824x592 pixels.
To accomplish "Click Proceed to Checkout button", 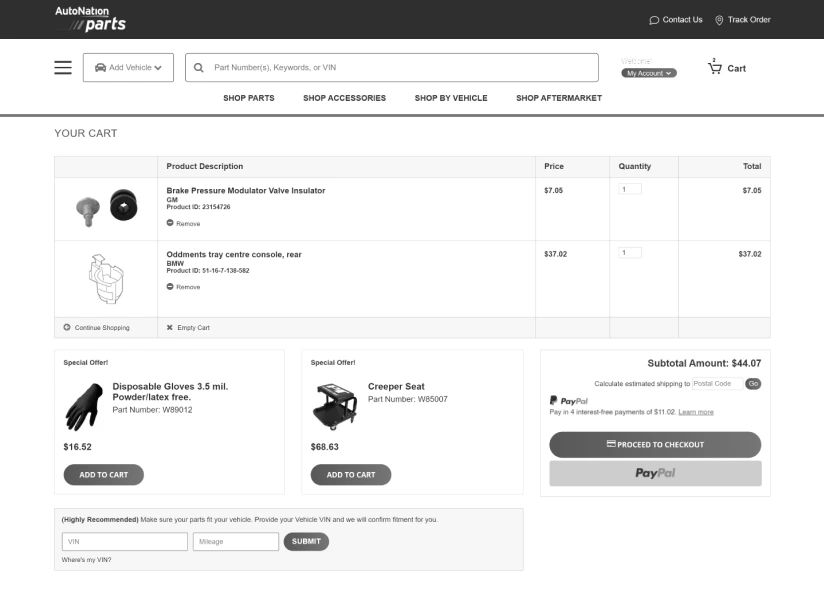I will click(655, 444).
